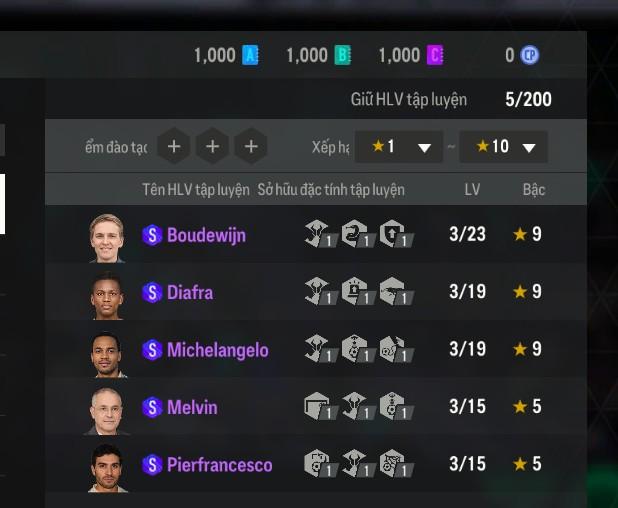Select the Boudewijn coach row
The image size is (618, 508).
pyautogui.click(x=316, y=234)
